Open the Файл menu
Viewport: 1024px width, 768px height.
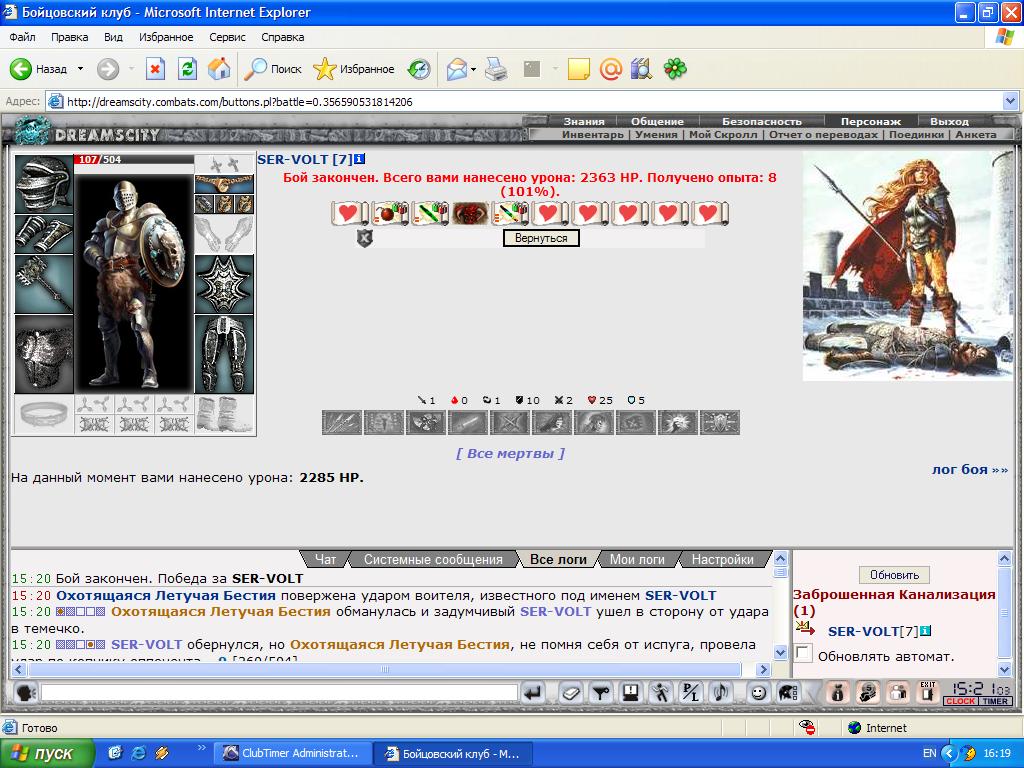[22, 37]
